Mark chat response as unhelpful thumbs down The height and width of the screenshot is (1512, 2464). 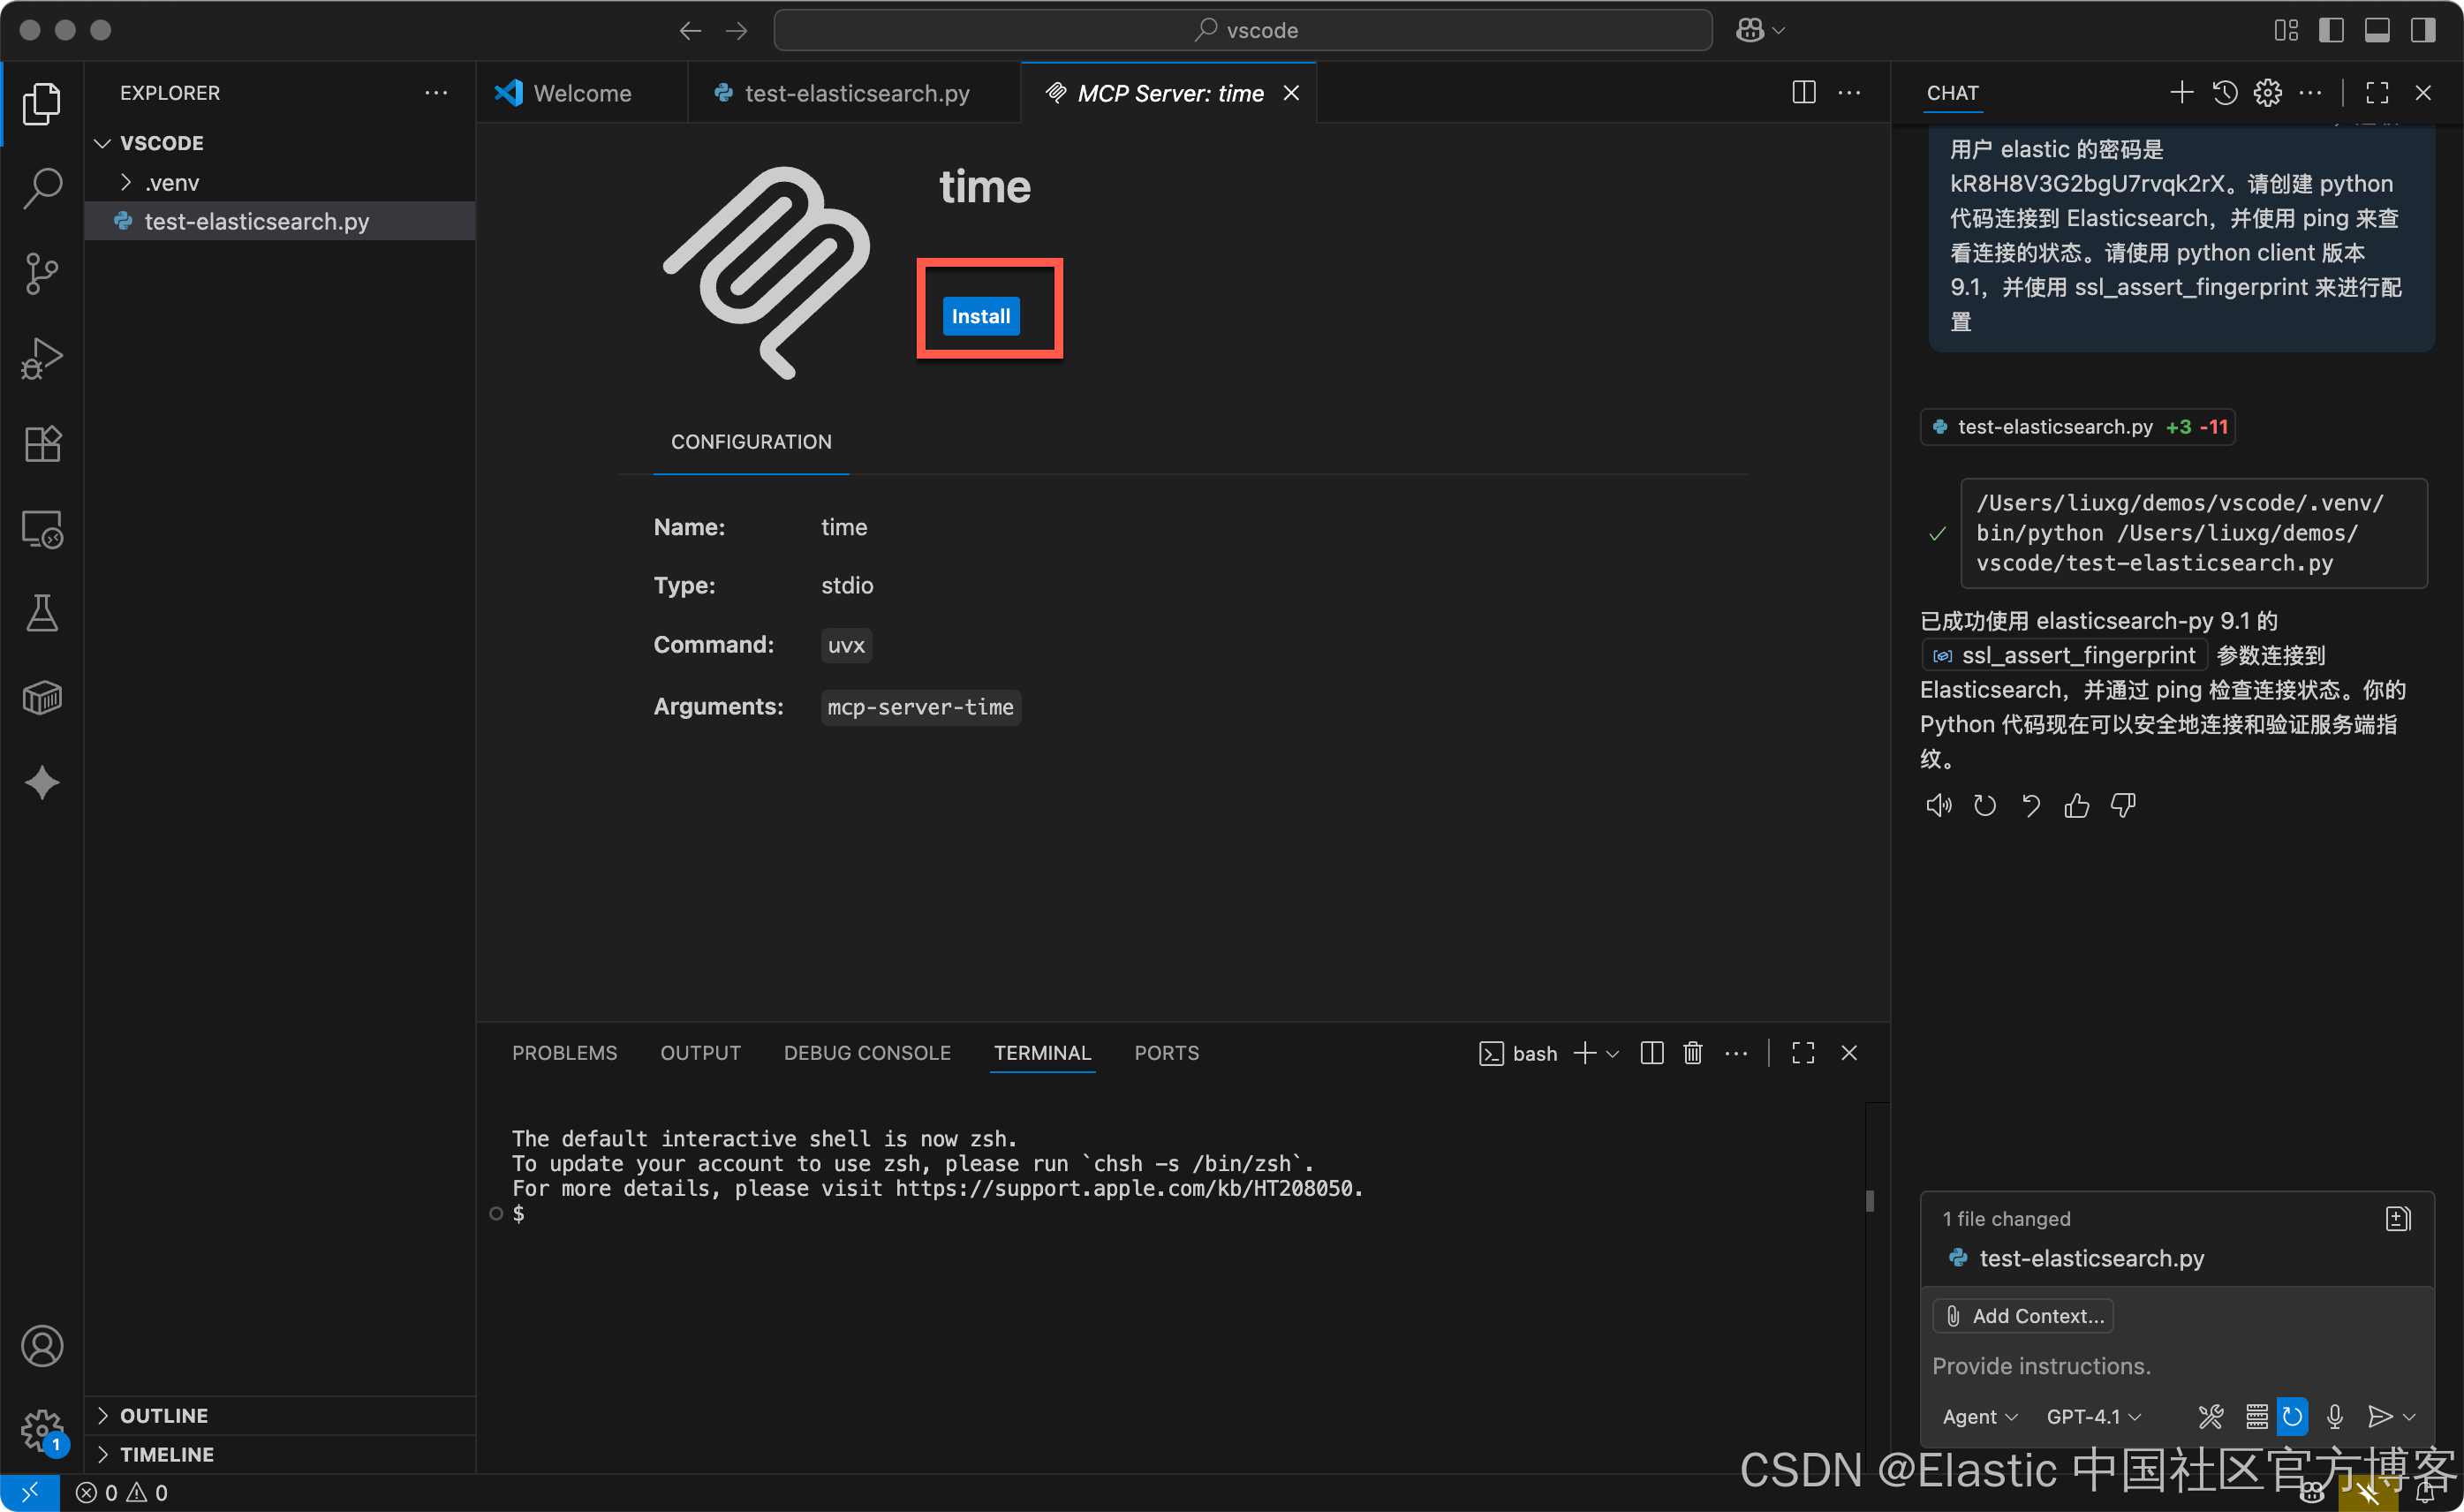[x=2122, y=806]
